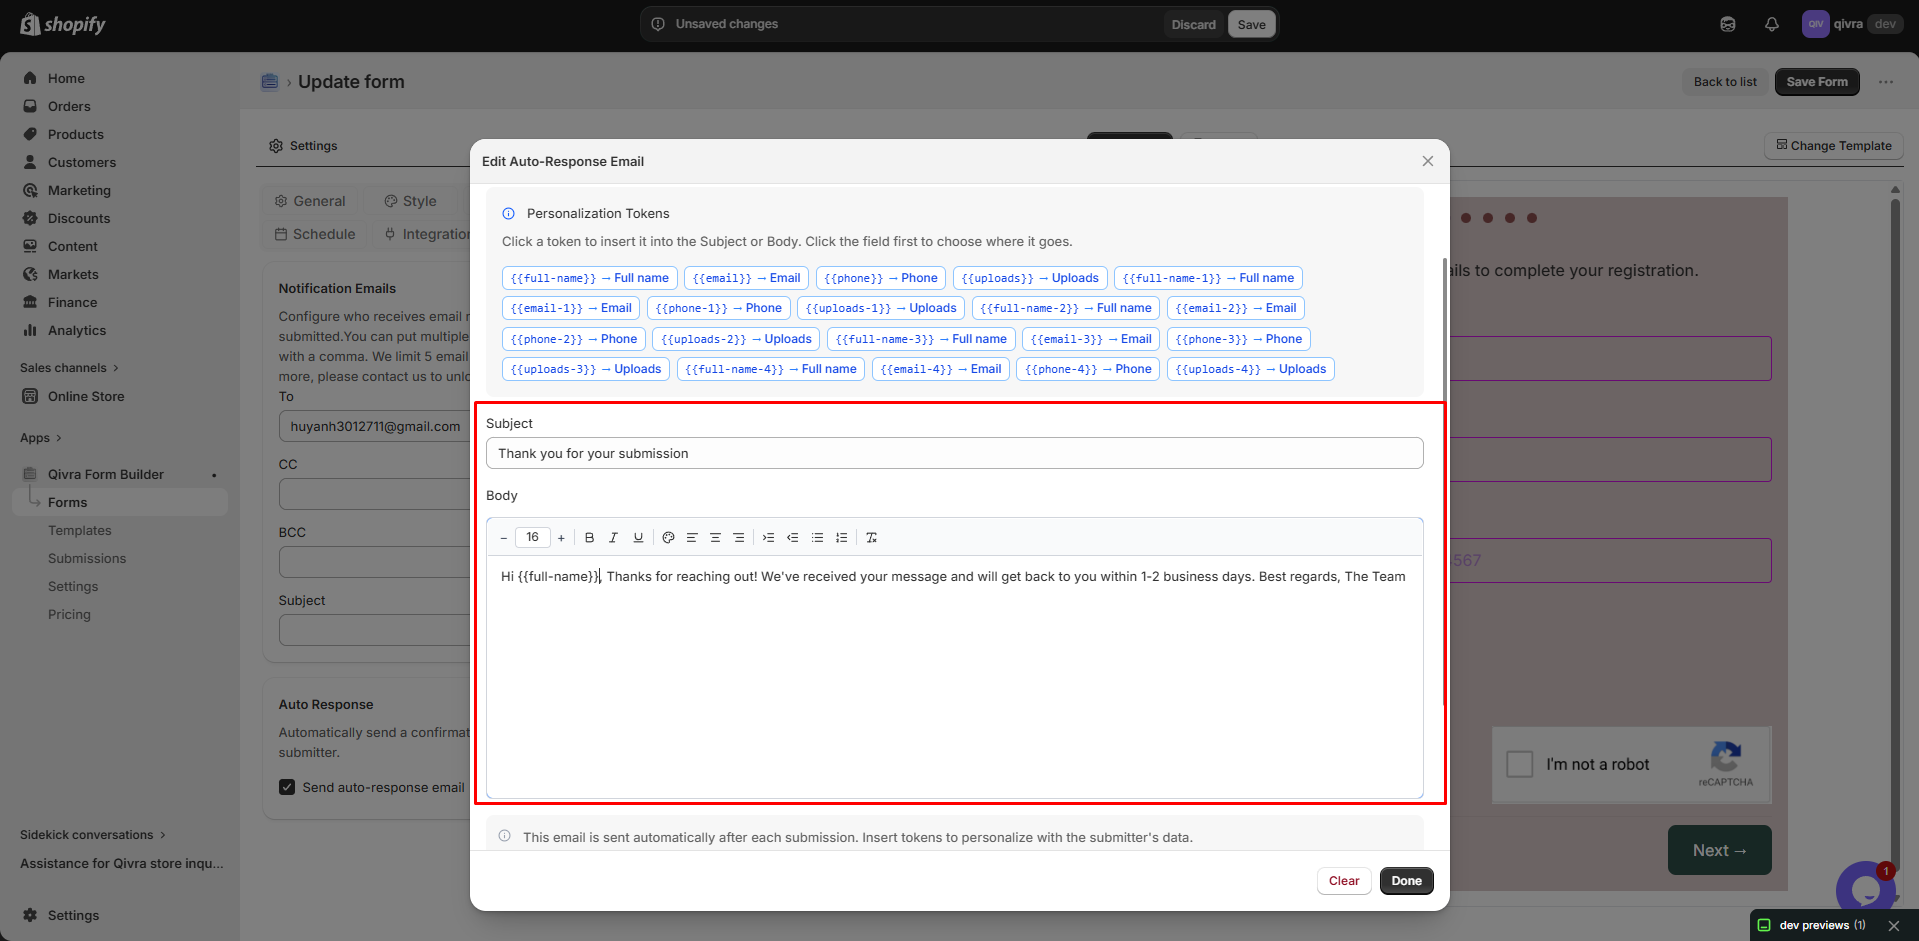Open Pricing under Qivra Form Builder
Image resolution: width=1919 pixels, height=941 pixels.
click(69, 614)
